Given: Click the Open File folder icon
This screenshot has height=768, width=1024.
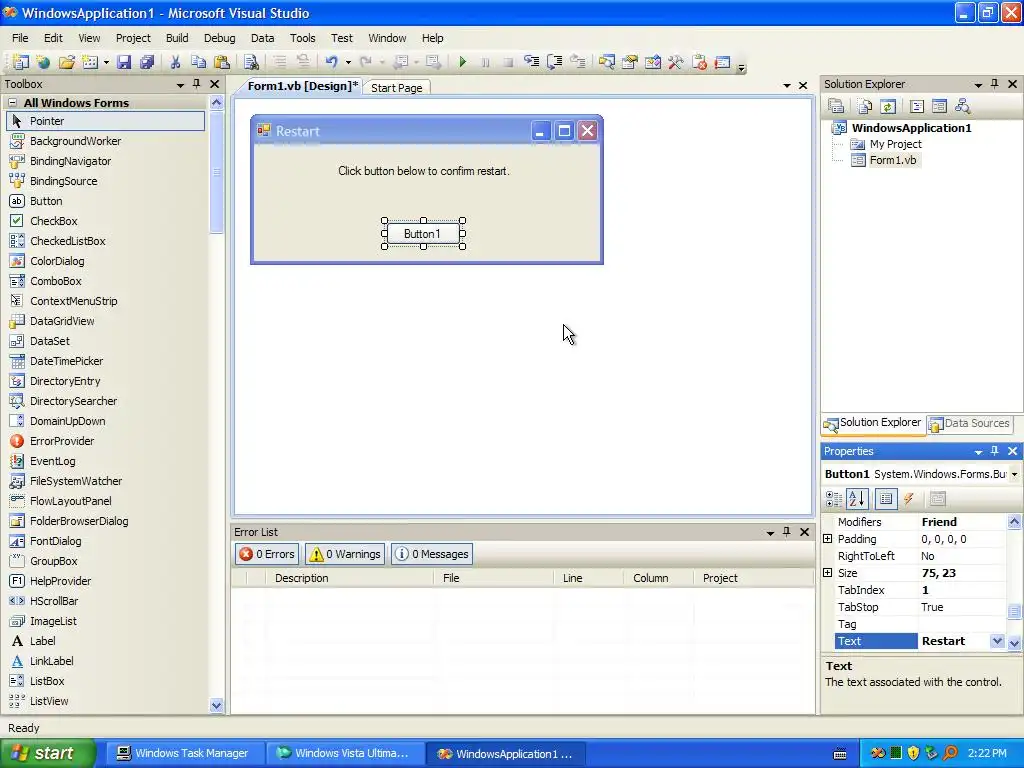Looking at the screenshot, I should click(67, 62).
